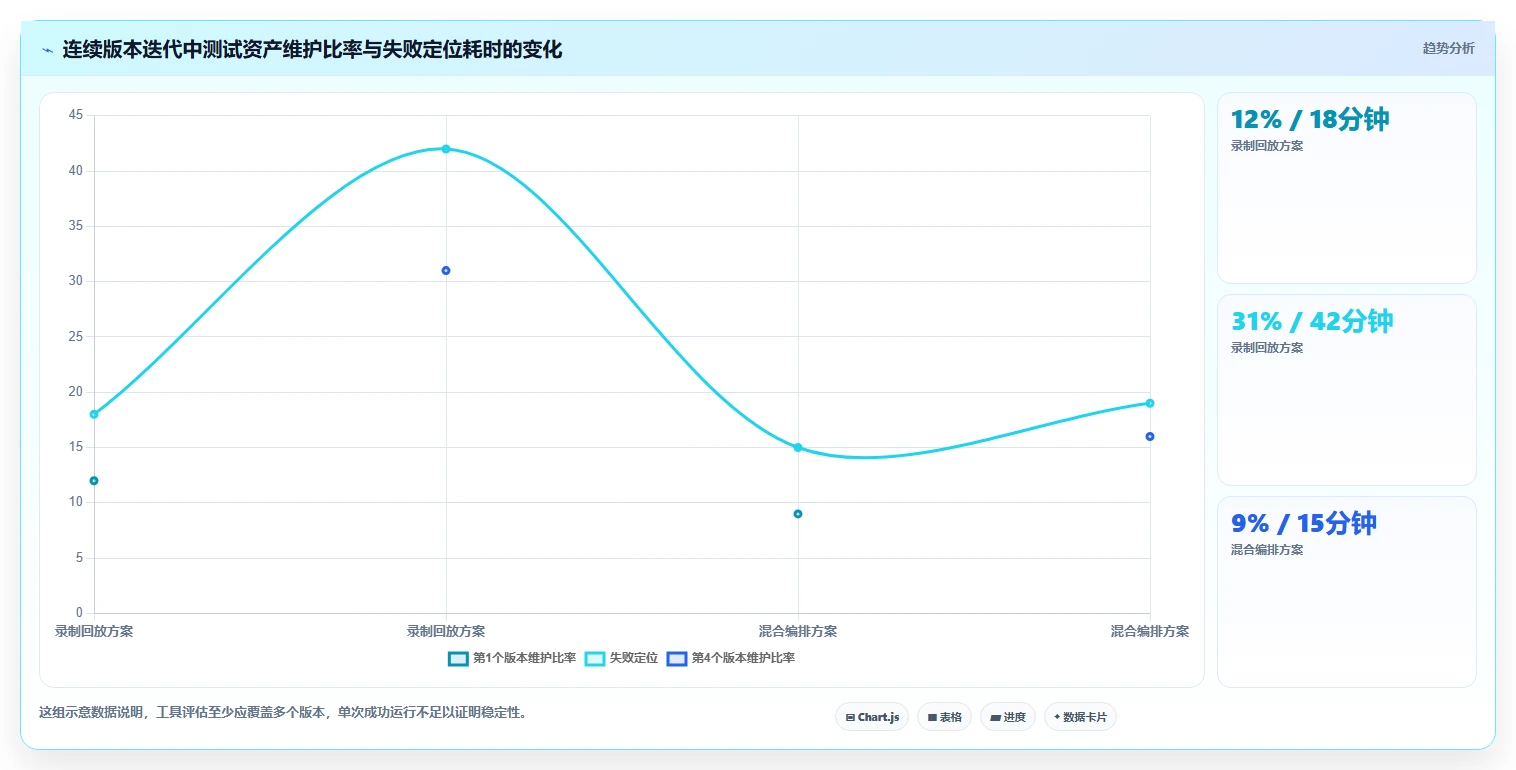Click the y-axis tick label 5
Screen dimensions: 1516x770
click(x=80, y=558)
